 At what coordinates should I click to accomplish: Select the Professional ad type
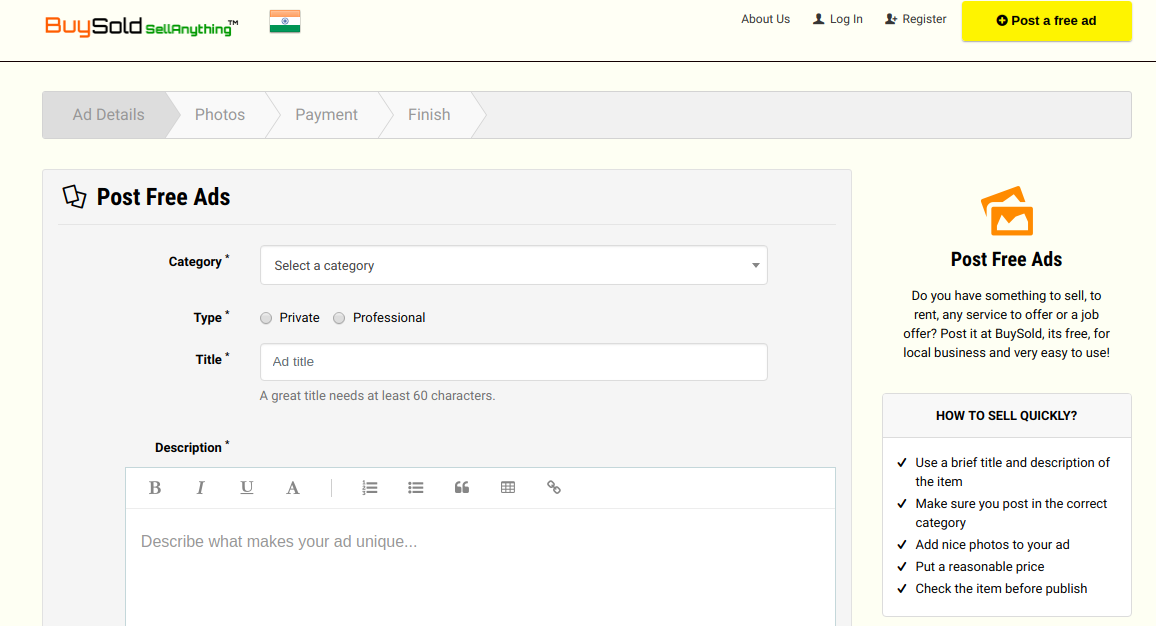pos(339,318)
